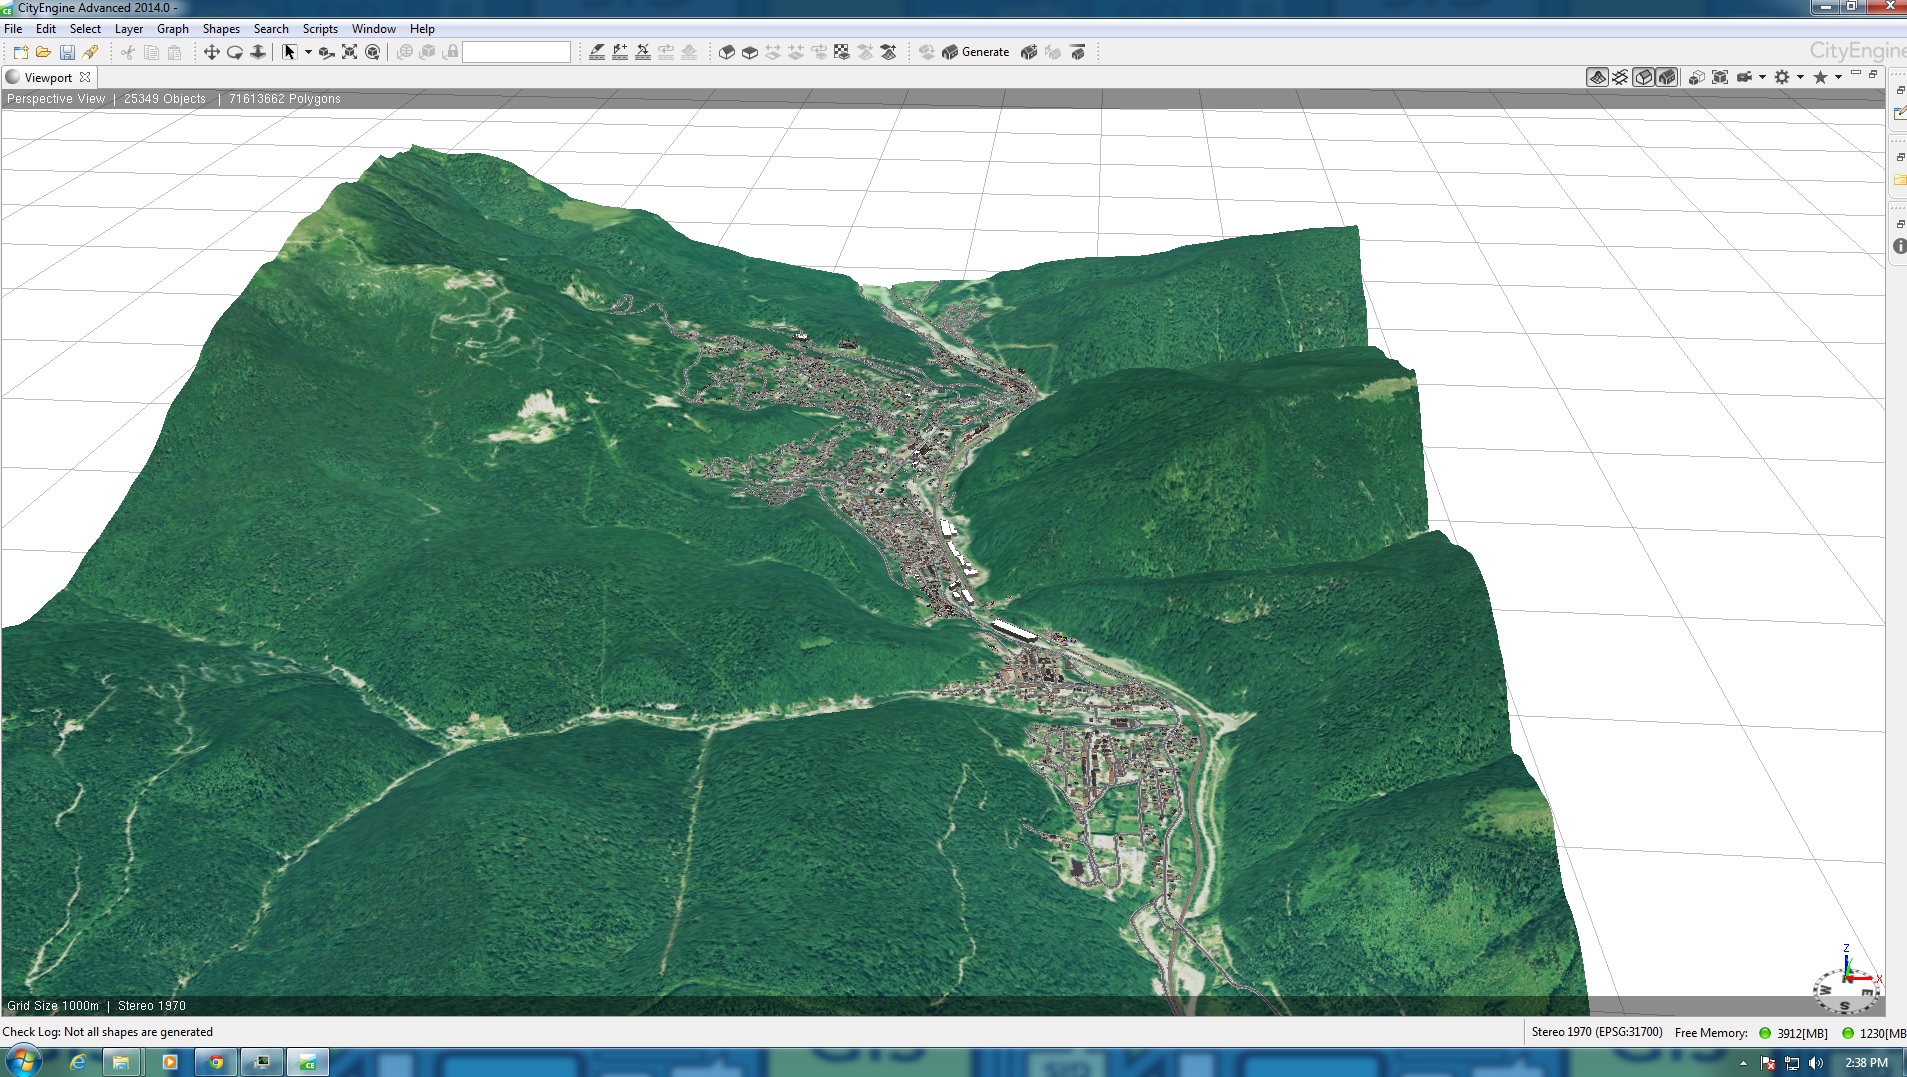Save the scene with floppy disk icon
The height and width of the screenshot is (1077, 1907).
coord(67,52)
